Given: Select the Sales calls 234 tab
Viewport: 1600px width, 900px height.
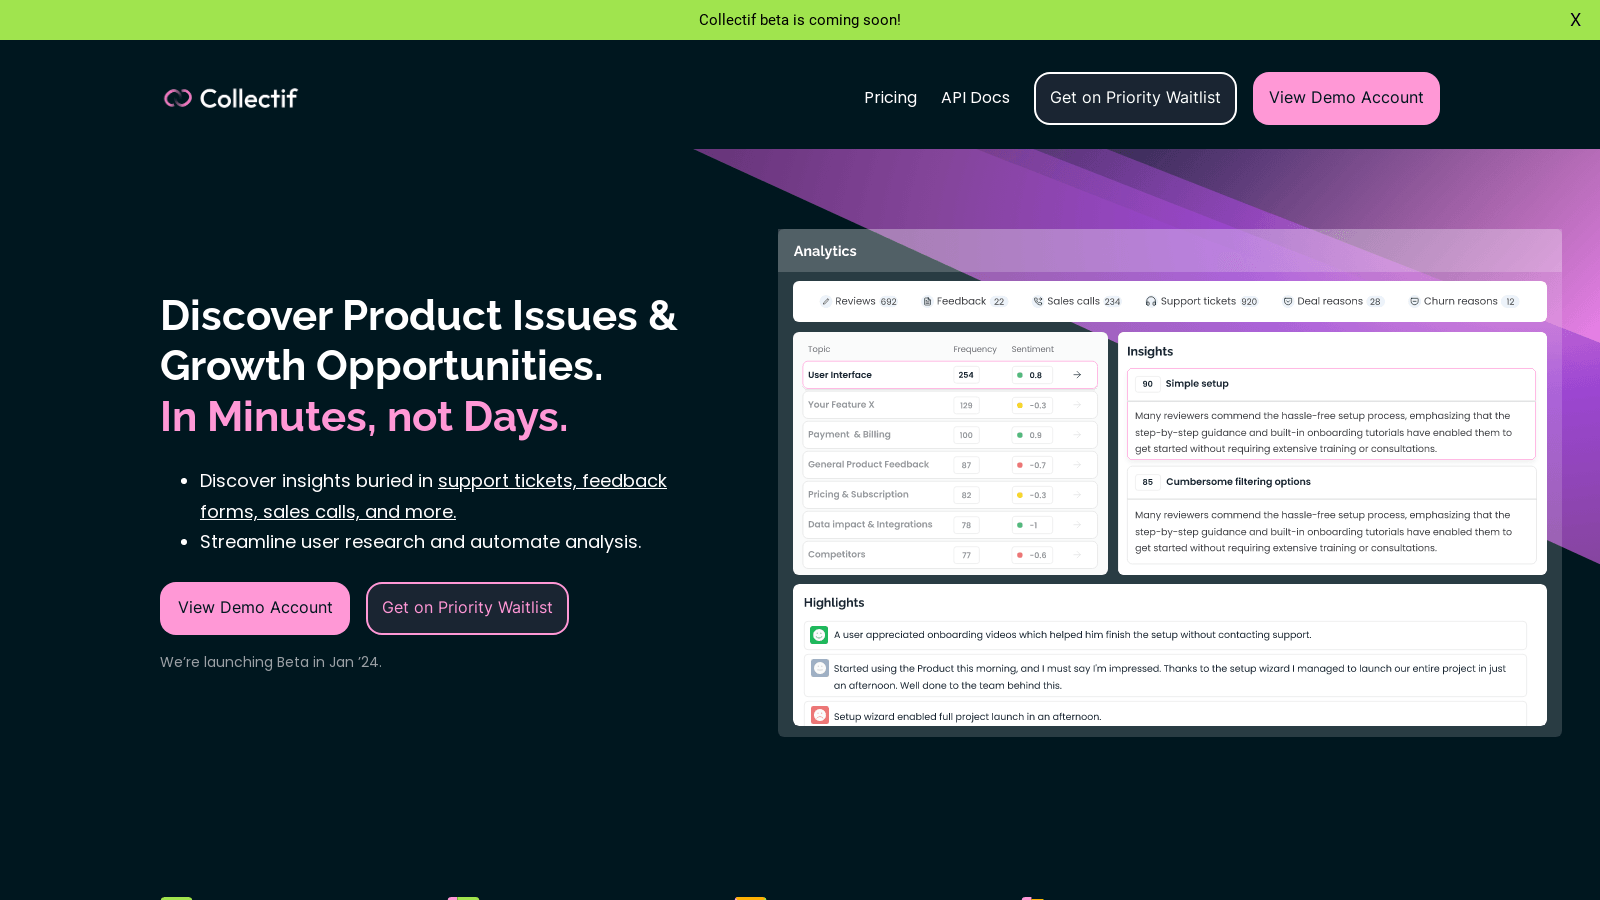Looking at the screenshot, I should point(1077,301).
